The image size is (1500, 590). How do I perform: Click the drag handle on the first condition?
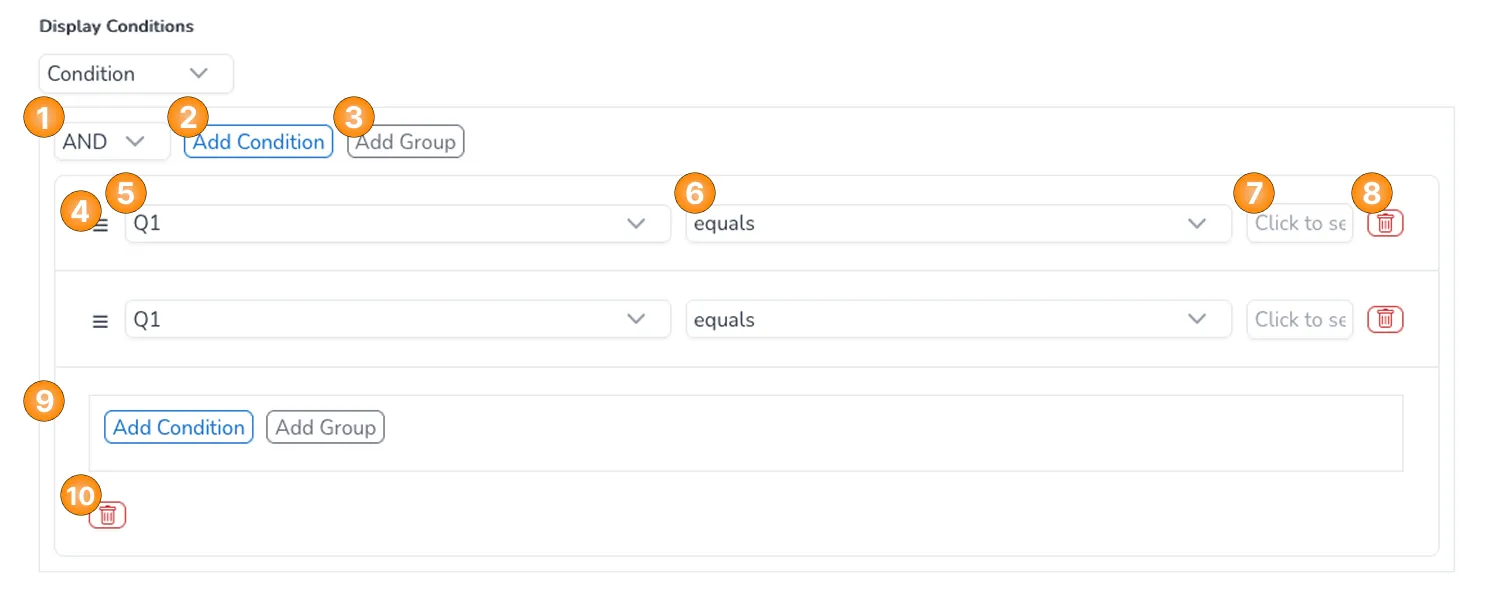tap(100, 223)
